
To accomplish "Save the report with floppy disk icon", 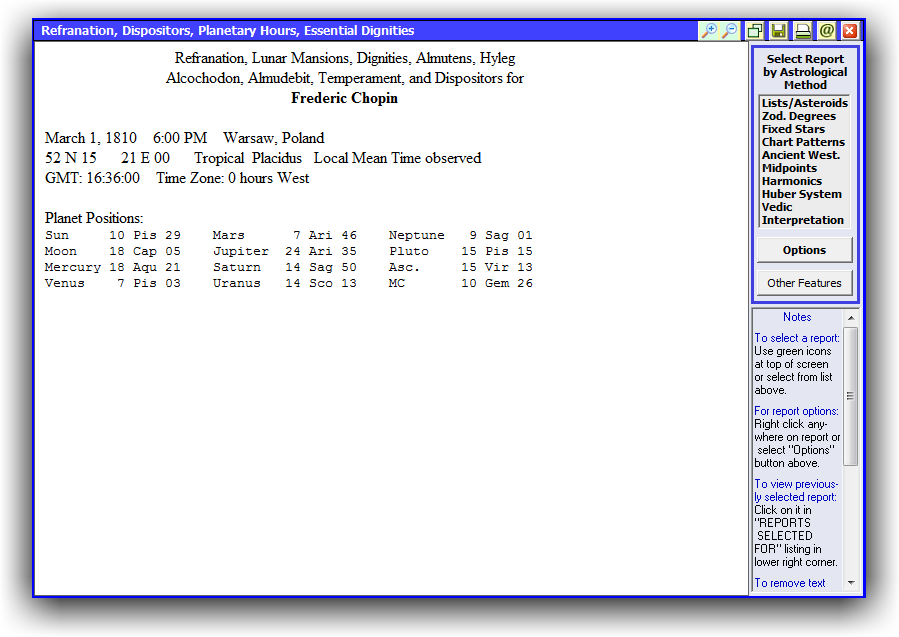I will click(779, 31).
